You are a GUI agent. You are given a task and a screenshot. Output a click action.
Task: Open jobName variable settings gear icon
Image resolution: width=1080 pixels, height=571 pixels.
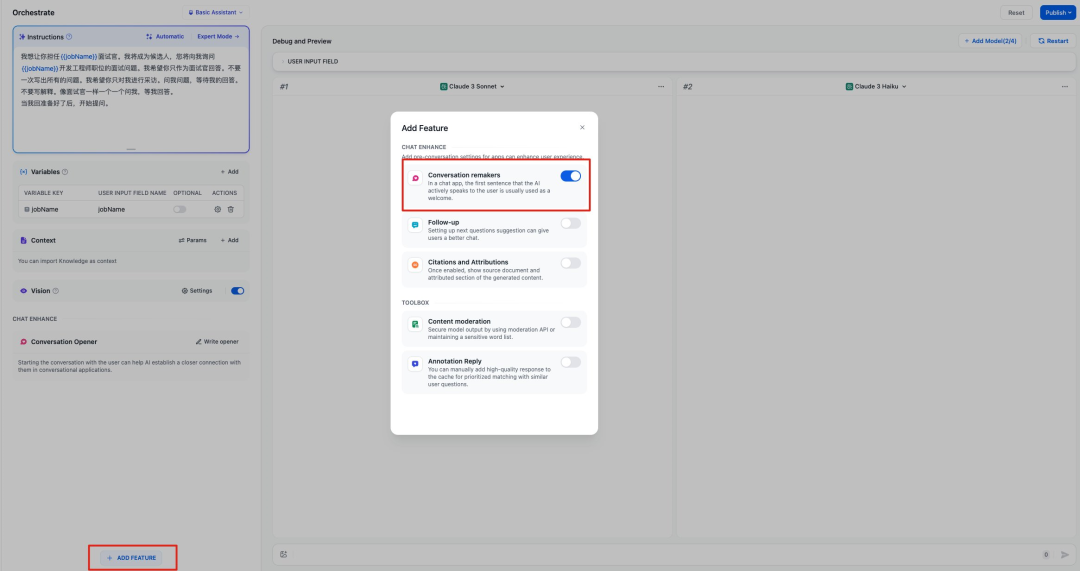click(218, 209)
